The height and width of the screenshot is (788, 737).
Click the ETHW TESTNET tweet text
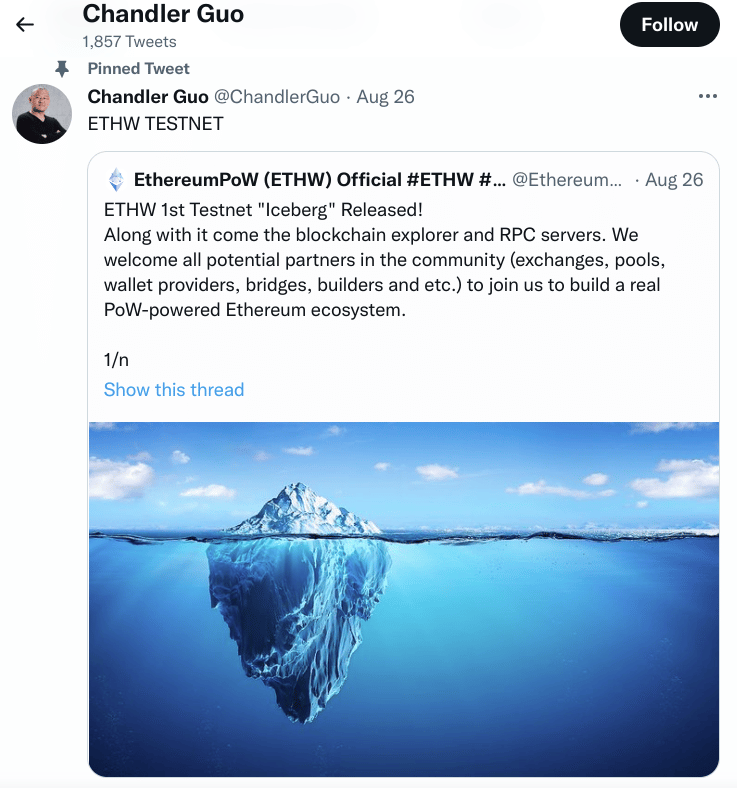[x=156, y=123]
